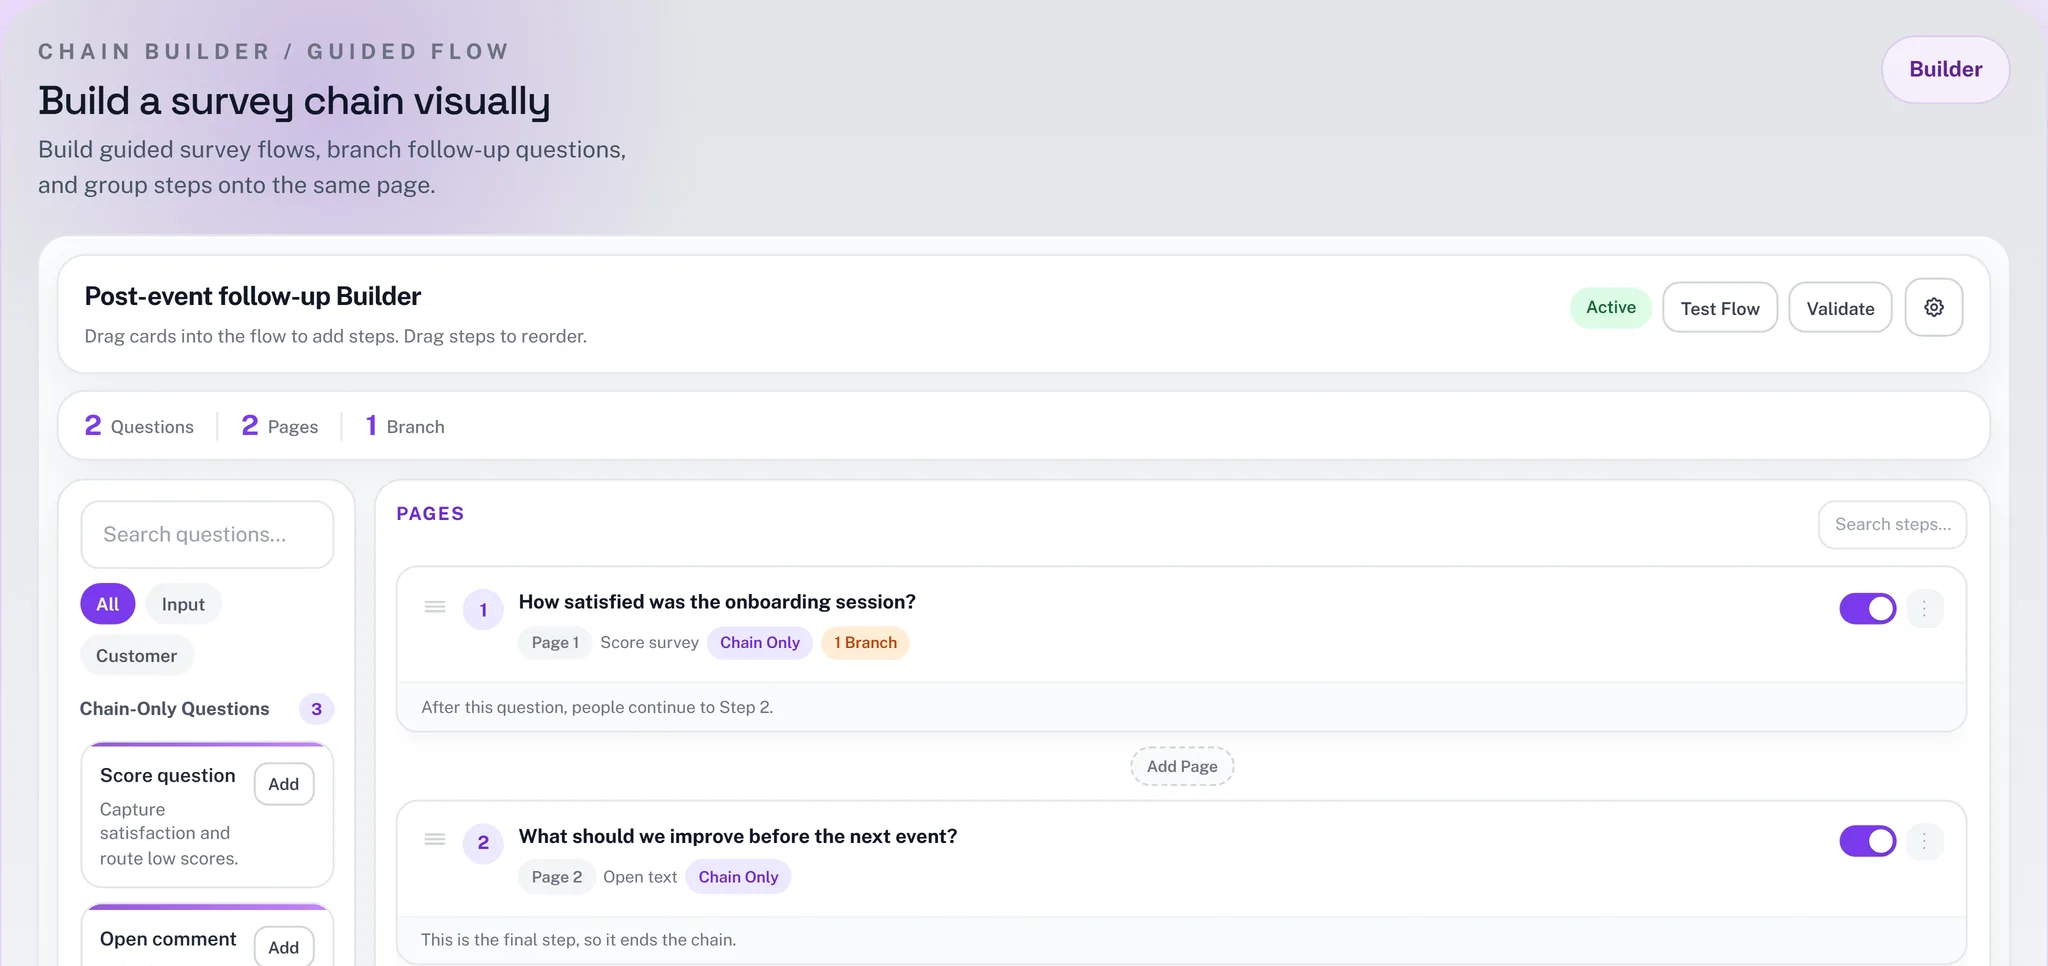Open the three-dot menu on step 1
This screenshot has height=966, width=2048.
point(1925,608)
